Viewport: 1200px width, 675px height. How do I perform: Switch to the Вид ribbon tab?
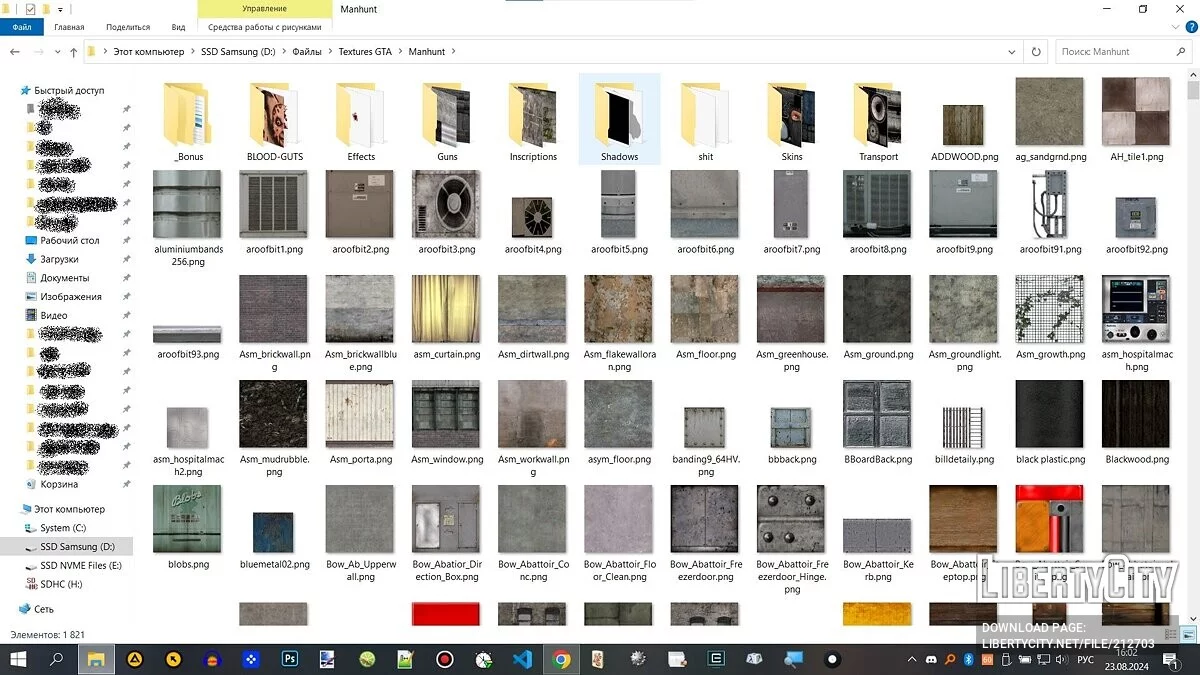pos(178,27)
